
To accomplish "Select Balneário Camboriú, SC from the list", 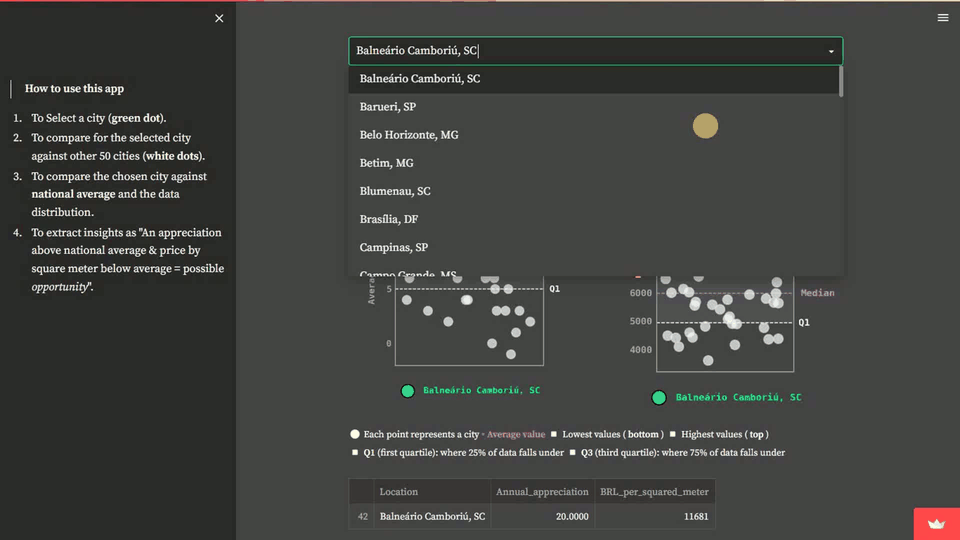I will [420, 79].
